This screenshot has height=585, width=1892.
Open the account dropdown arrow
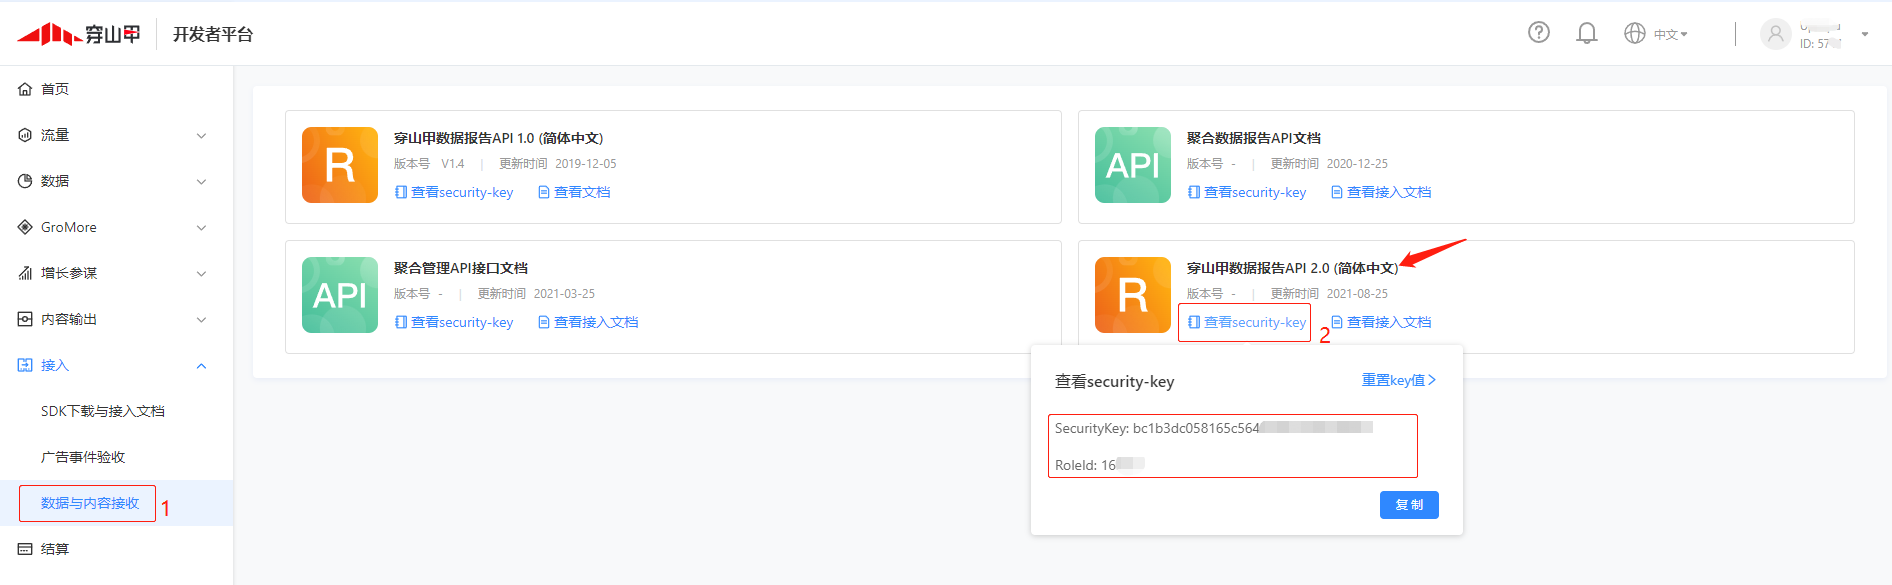point(1865,34)
